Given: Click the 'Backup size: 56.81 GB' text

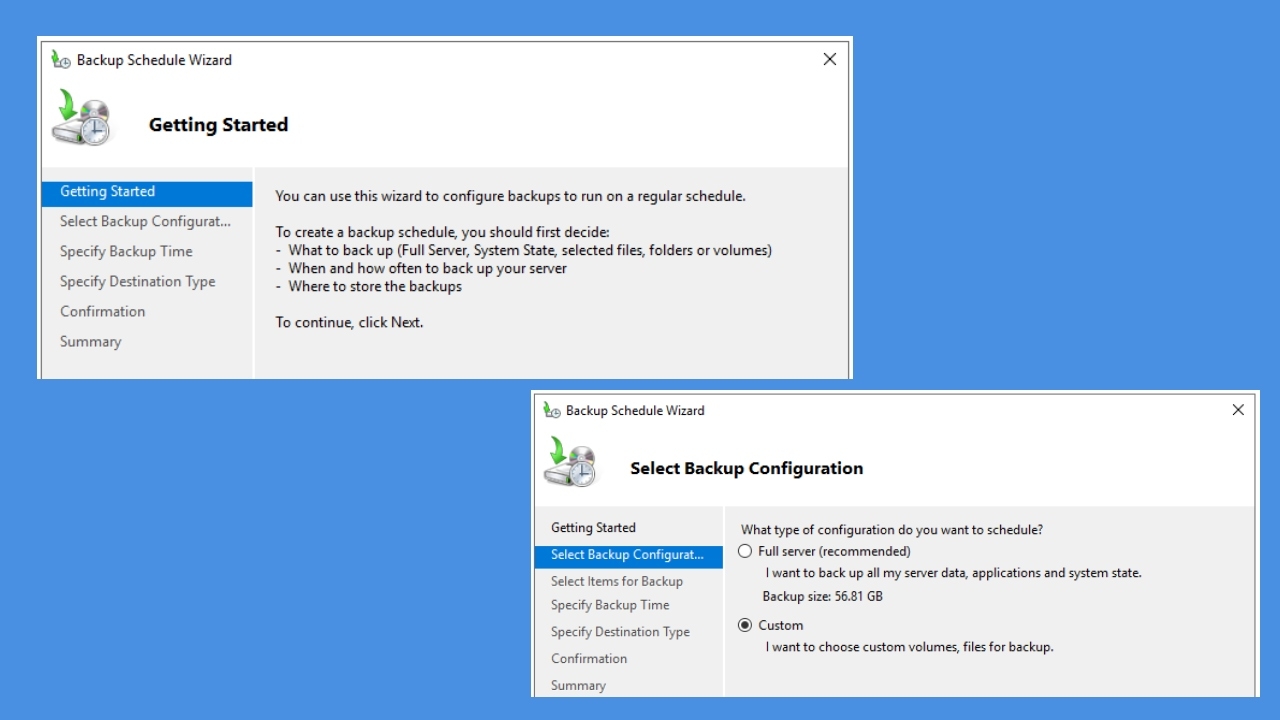Looking at the screenshot, I should [x=822, y=597].
